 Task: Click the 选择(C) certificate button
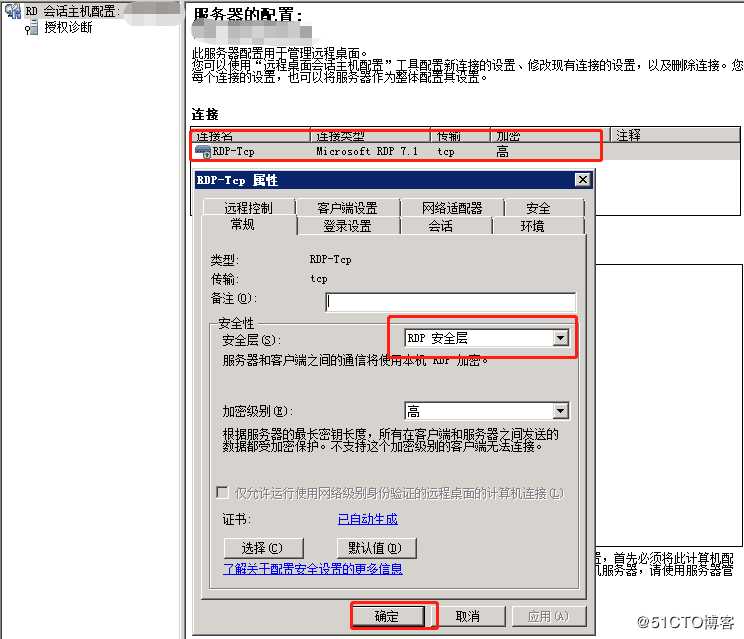pyautogui.click(x=263, y=548)
